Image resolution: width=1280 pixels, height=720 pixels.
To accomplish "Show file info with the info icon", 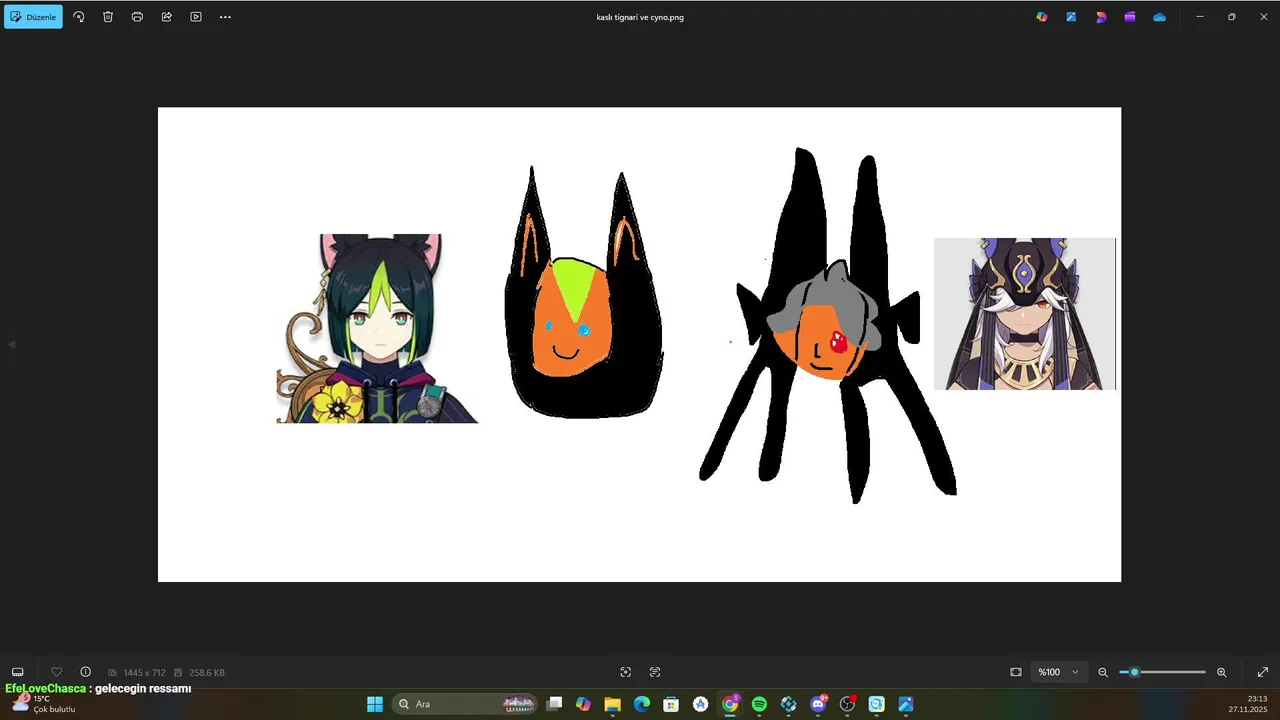I will [x=86, y=672].
